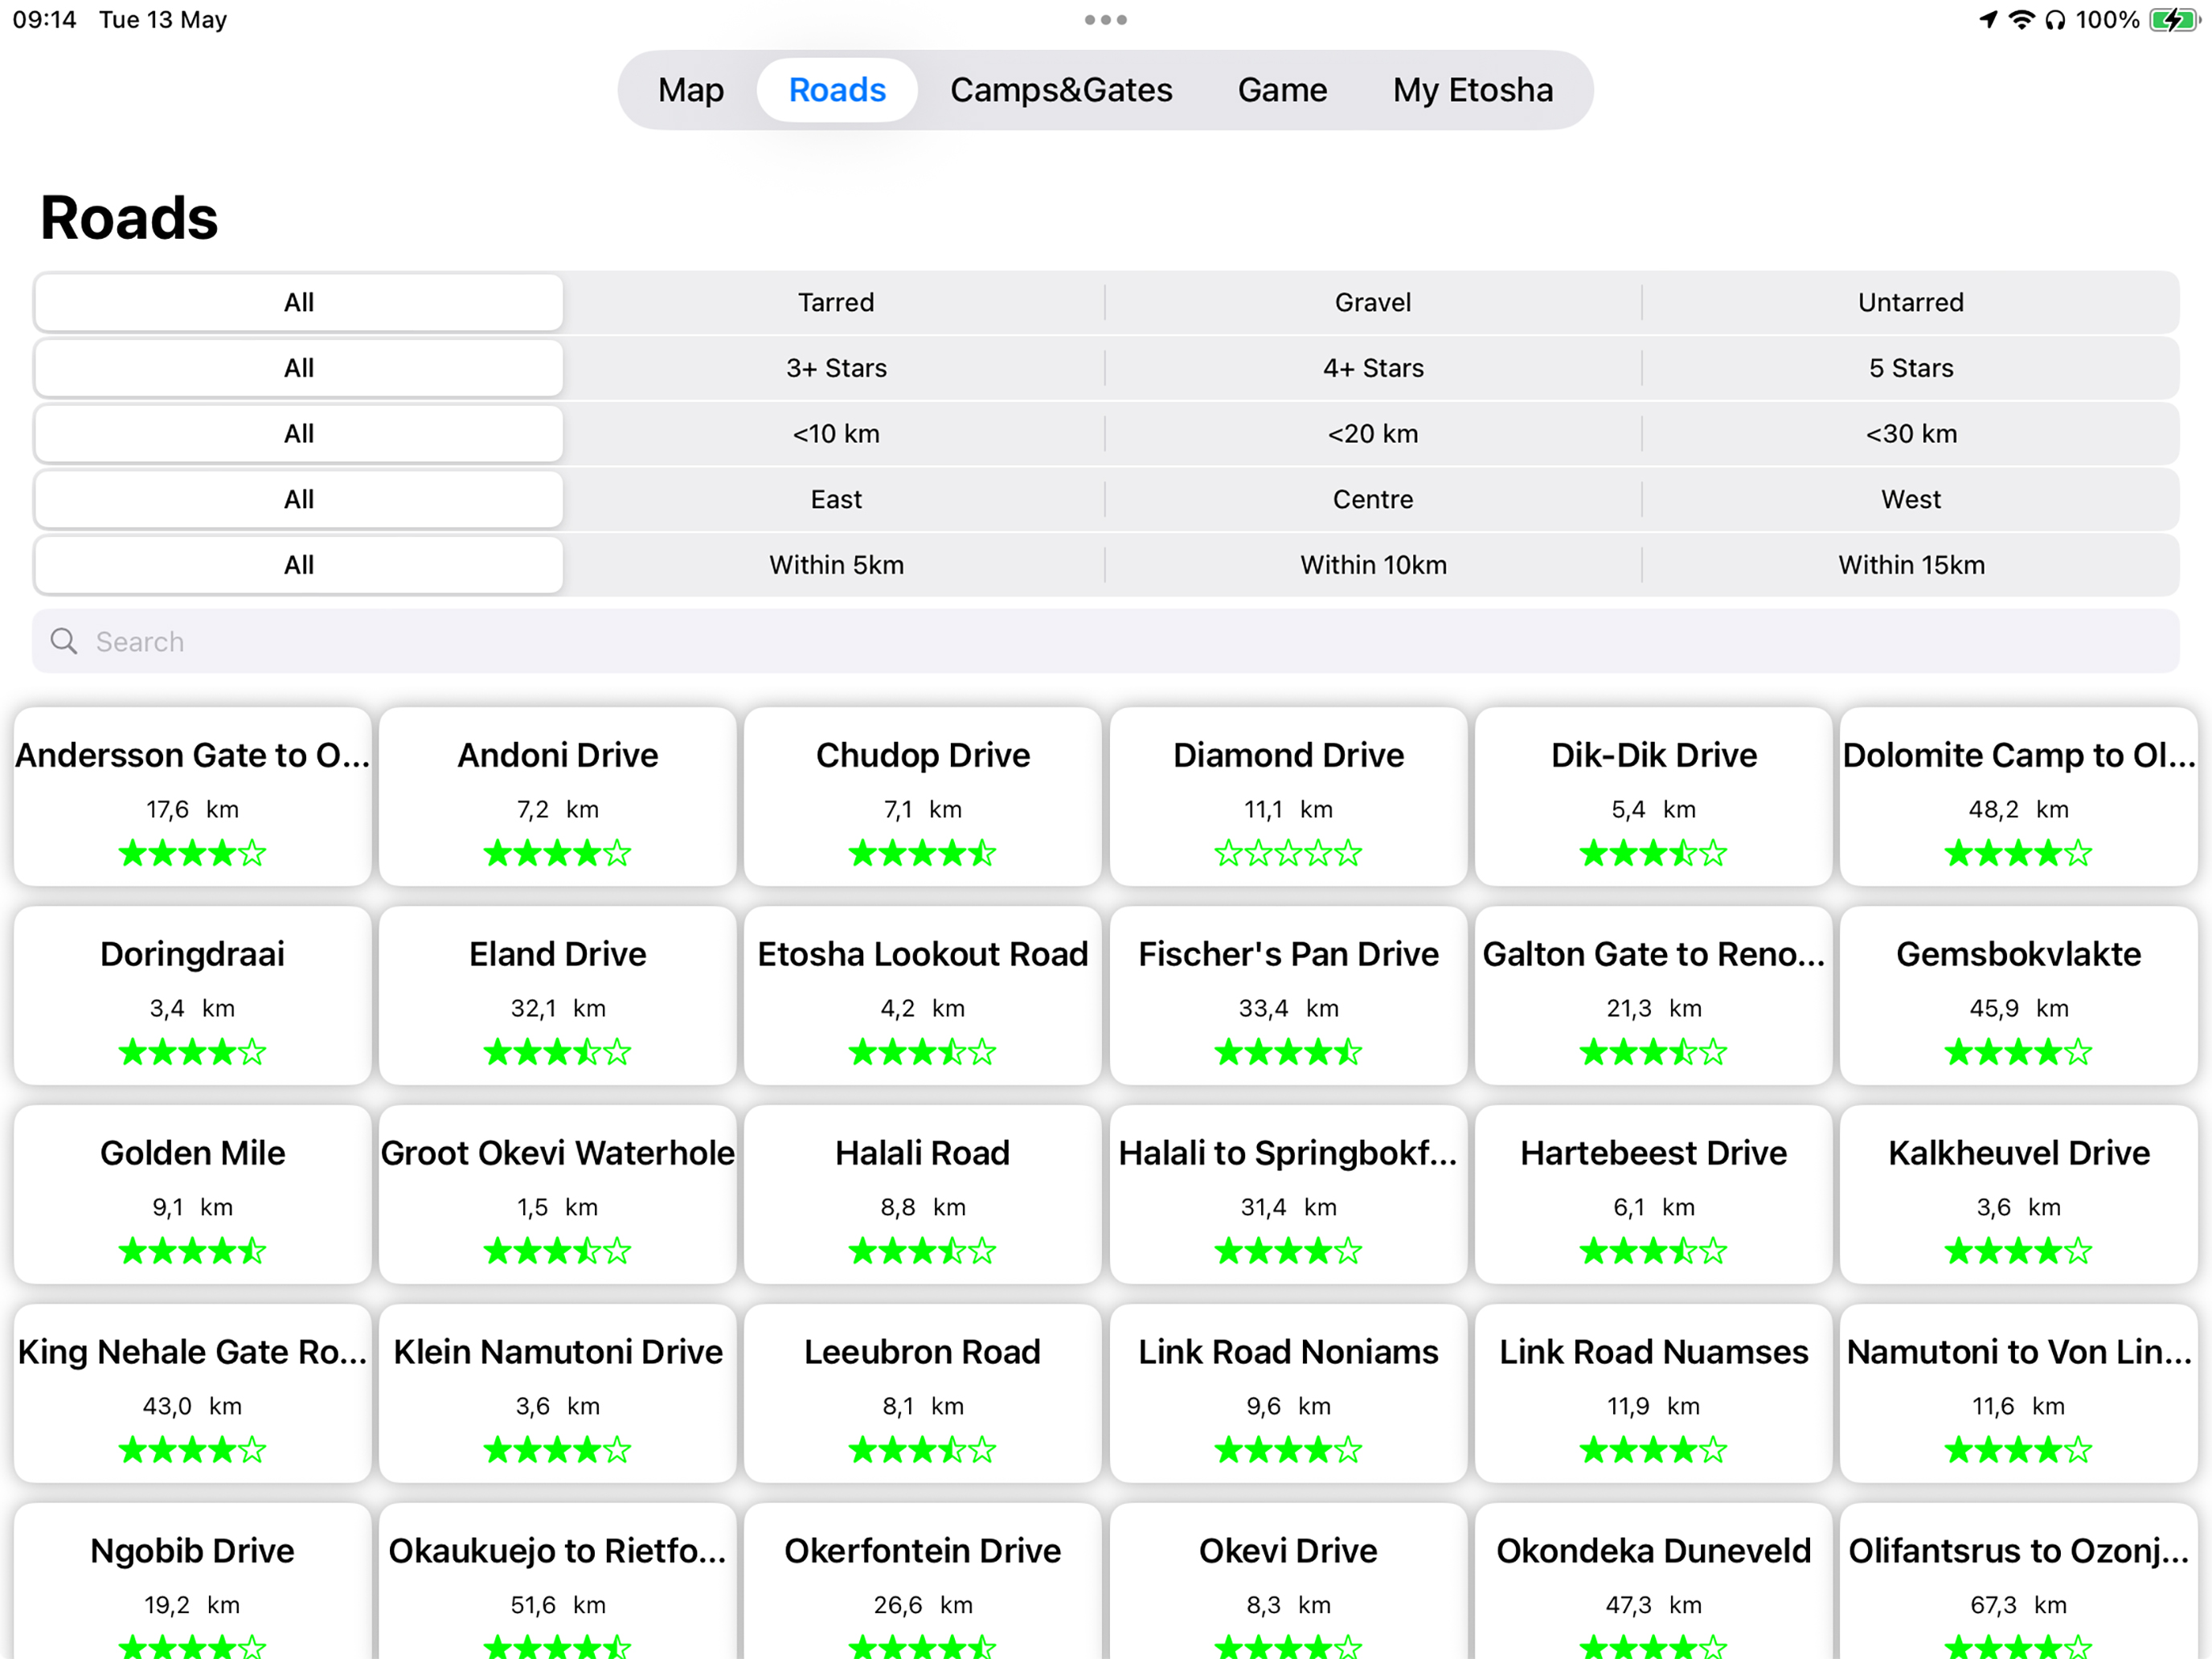Show only West region roads

point(1910,499)
